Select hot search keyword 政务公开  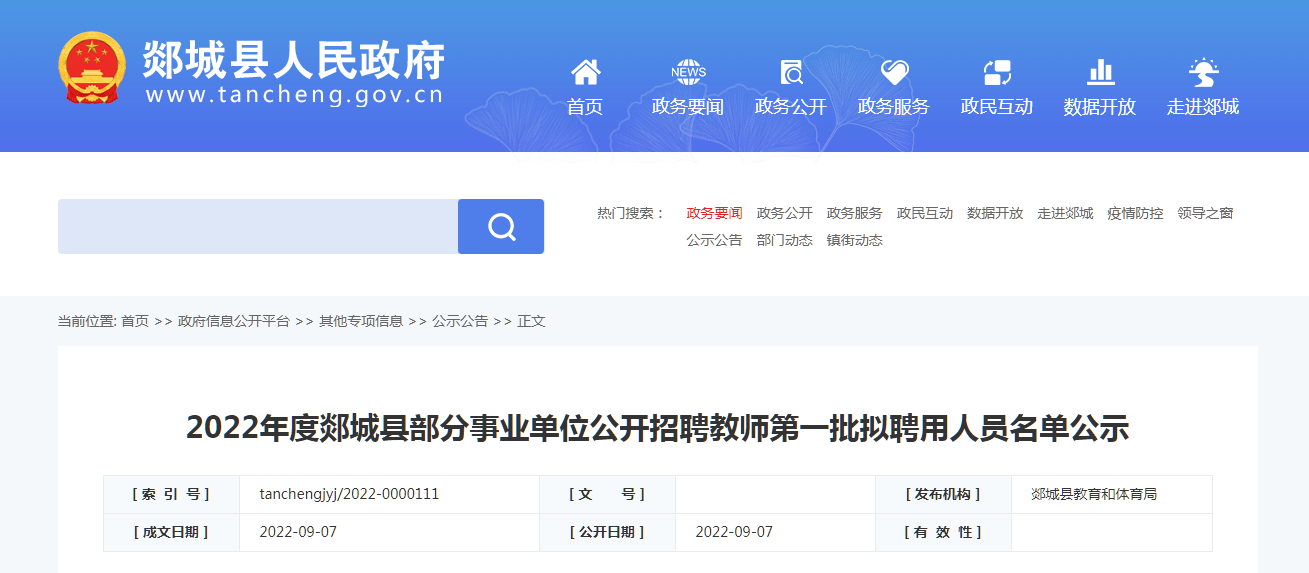(x=785, y=213)
